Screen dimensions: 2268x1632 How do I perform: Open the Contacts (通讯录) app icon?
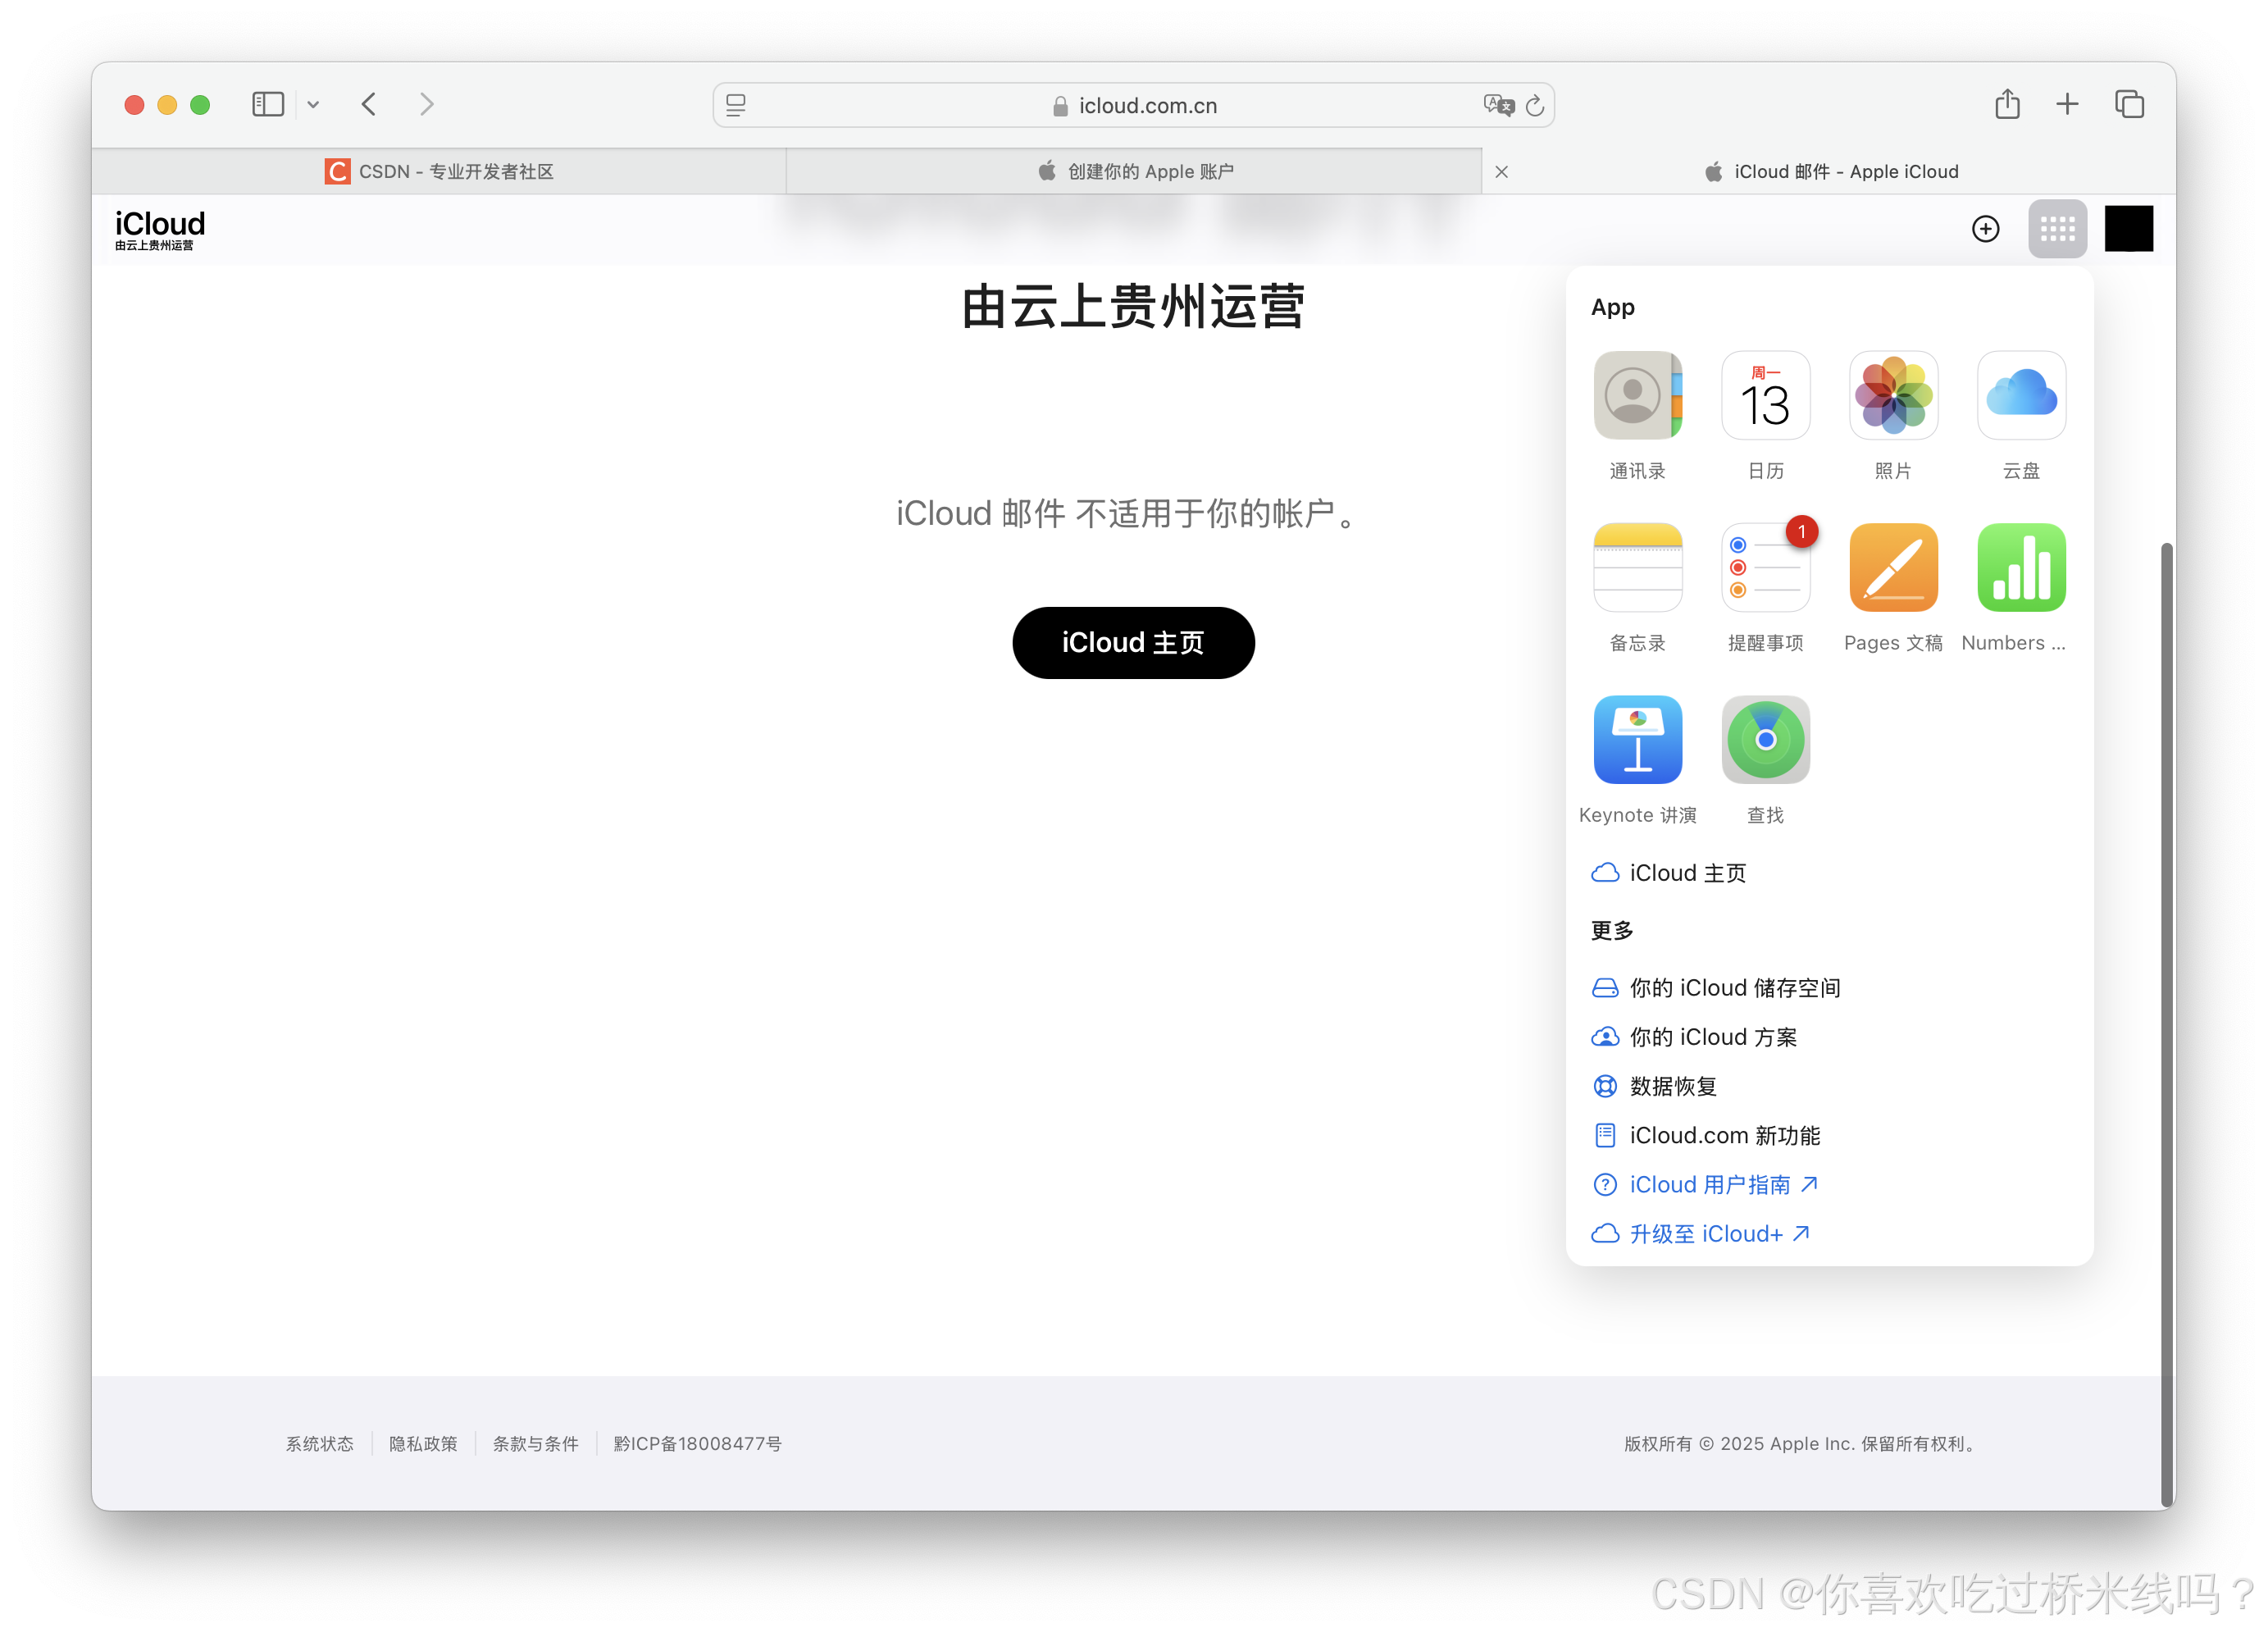pyautogui.click(x=1637, y=395)
